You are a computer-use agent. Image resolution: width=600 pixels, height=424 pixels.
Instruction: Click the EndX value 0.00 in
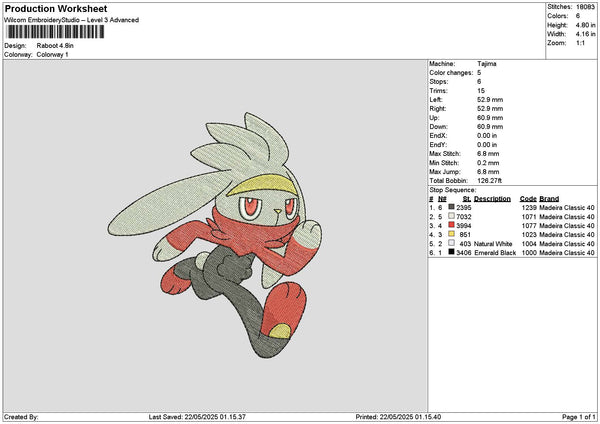coord(487,136)
